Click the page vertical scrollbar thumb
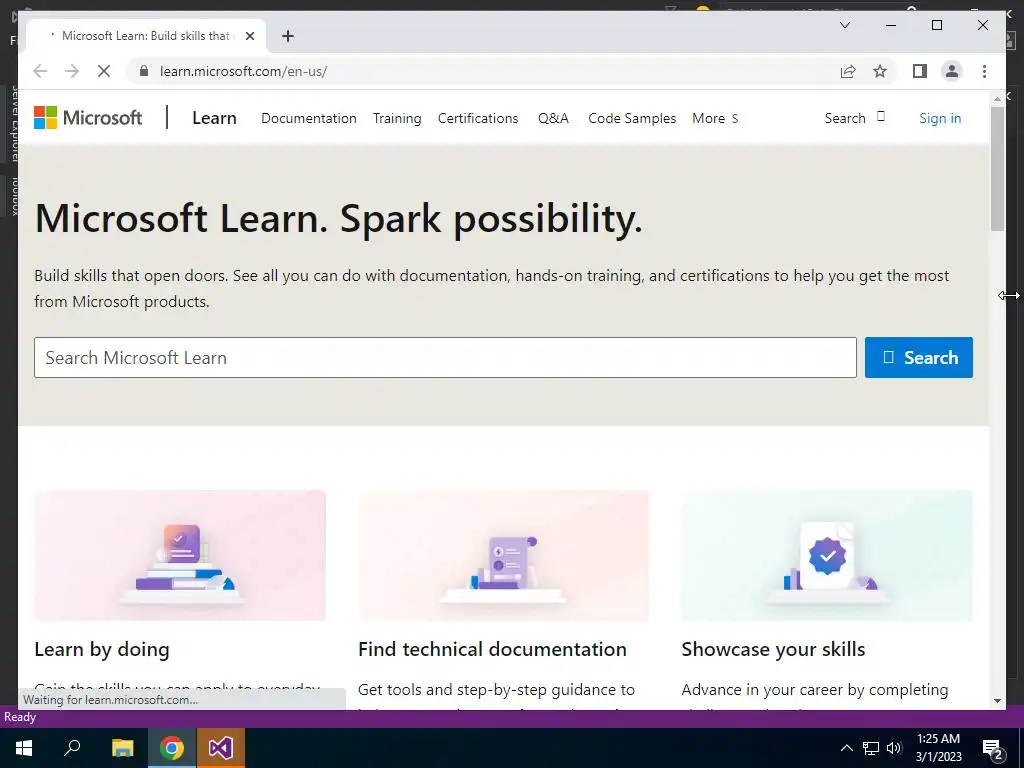Image resolution: width=1024 pixels, height=768 pixels. pyautogui.click(x=997, y=168)
